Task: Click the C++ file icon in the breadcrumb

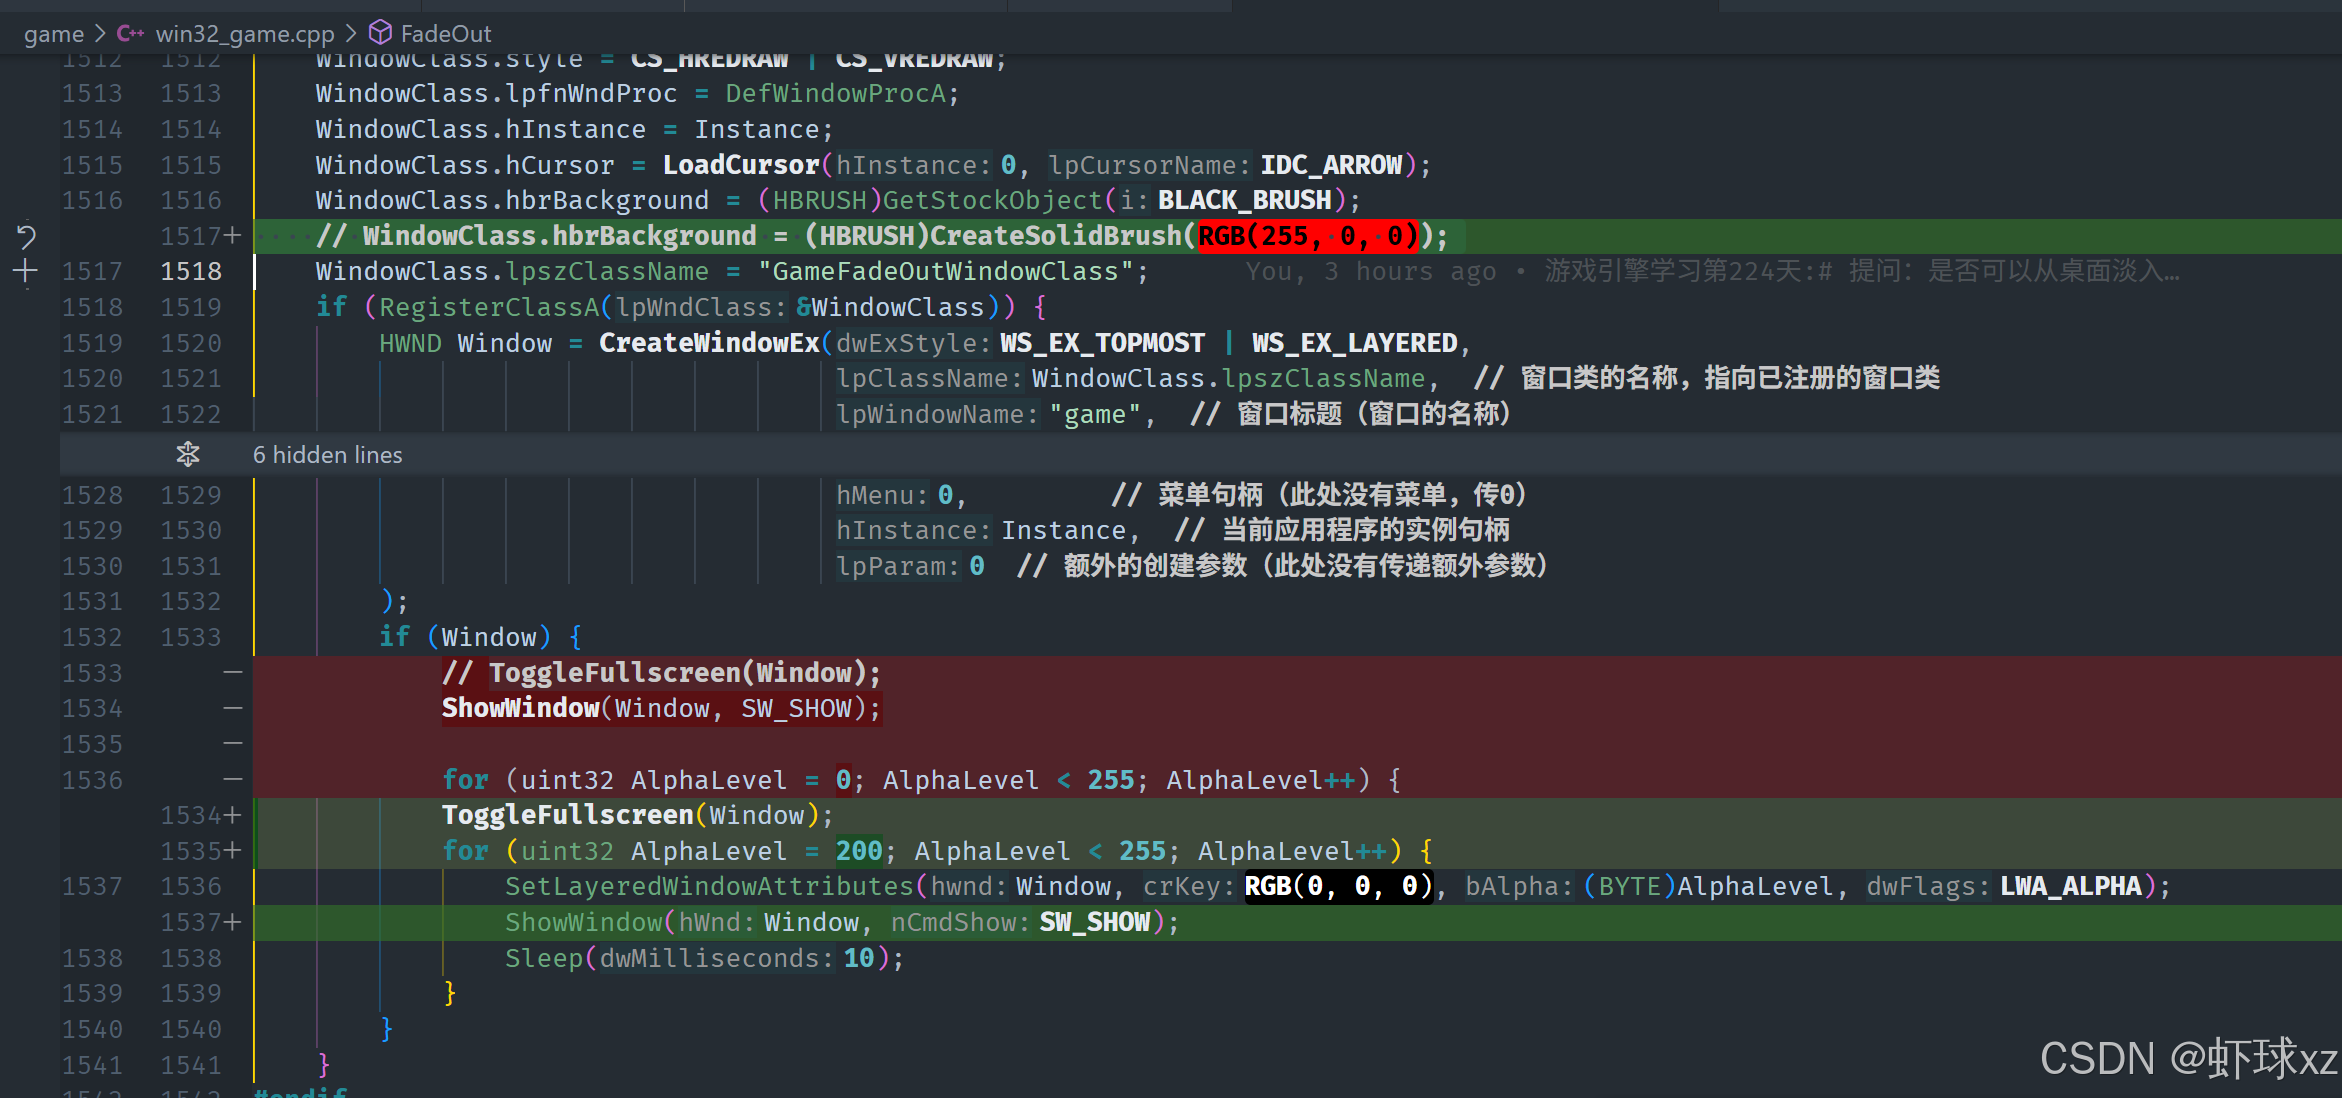Action: tap(130, 33)
